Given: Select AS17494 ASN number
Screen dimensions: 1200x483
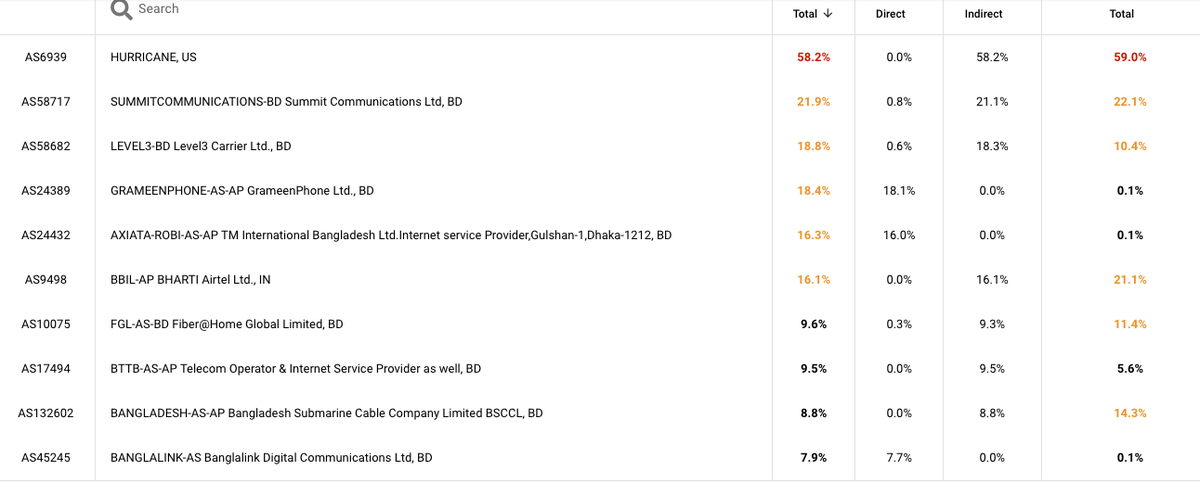Looking at the screenshot, I should [x=46, y=368].
